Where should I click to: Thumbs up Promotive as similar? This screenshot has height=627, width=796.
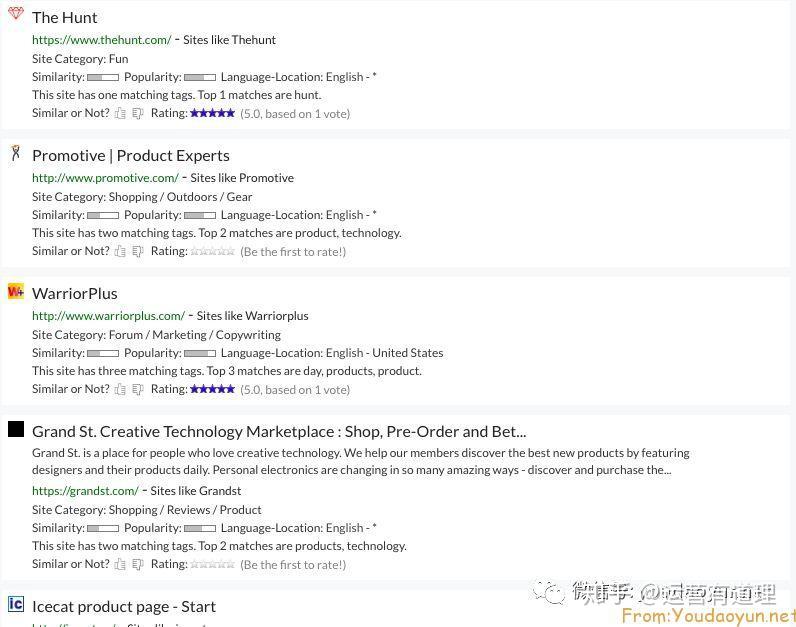[120, 251]
